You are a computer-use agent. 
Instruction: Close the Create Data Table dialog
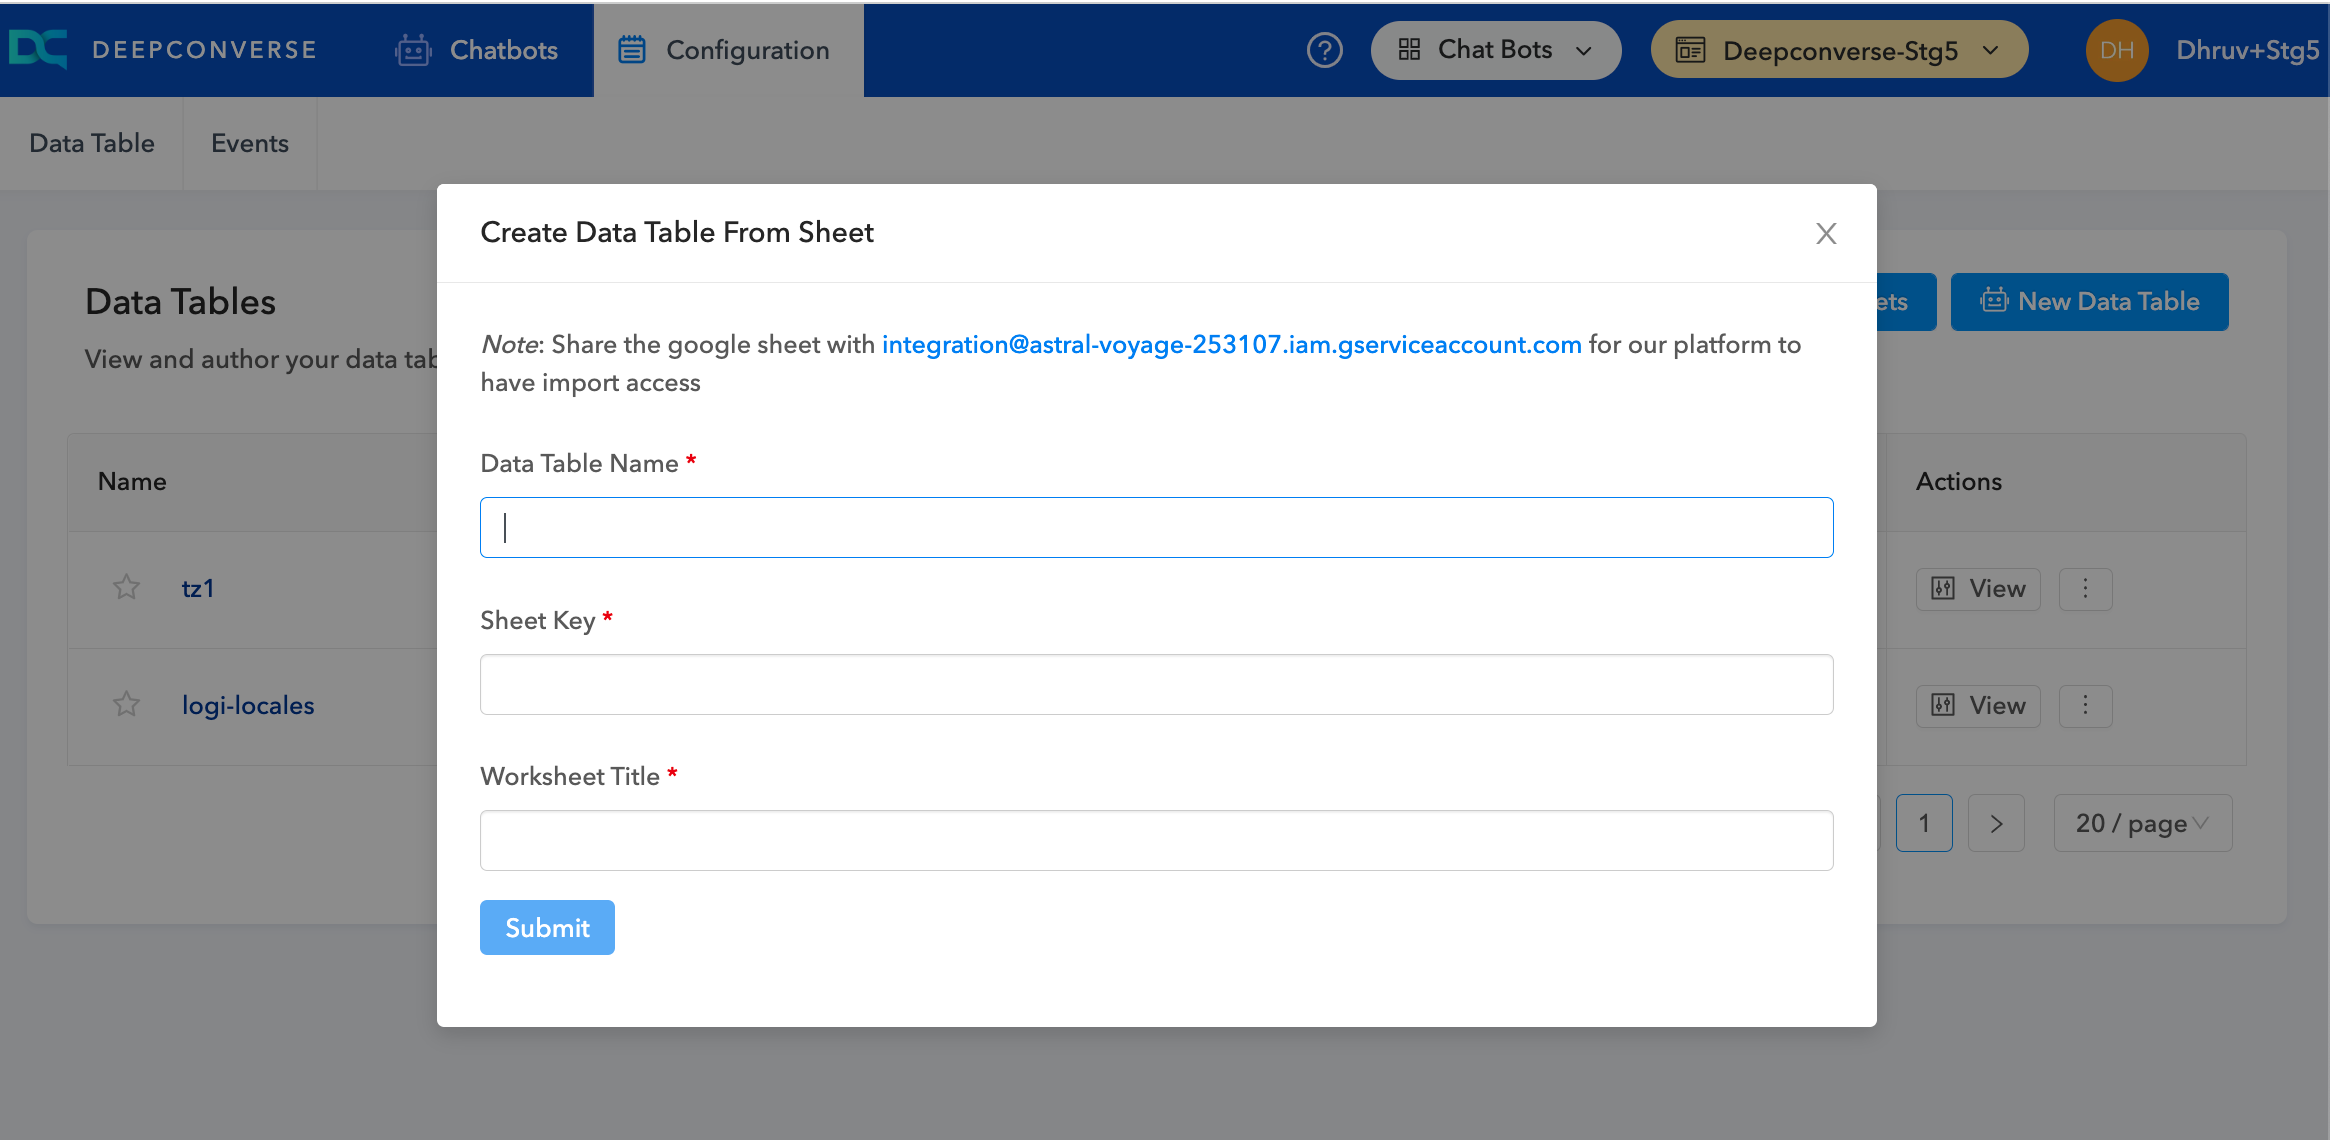1826,233
